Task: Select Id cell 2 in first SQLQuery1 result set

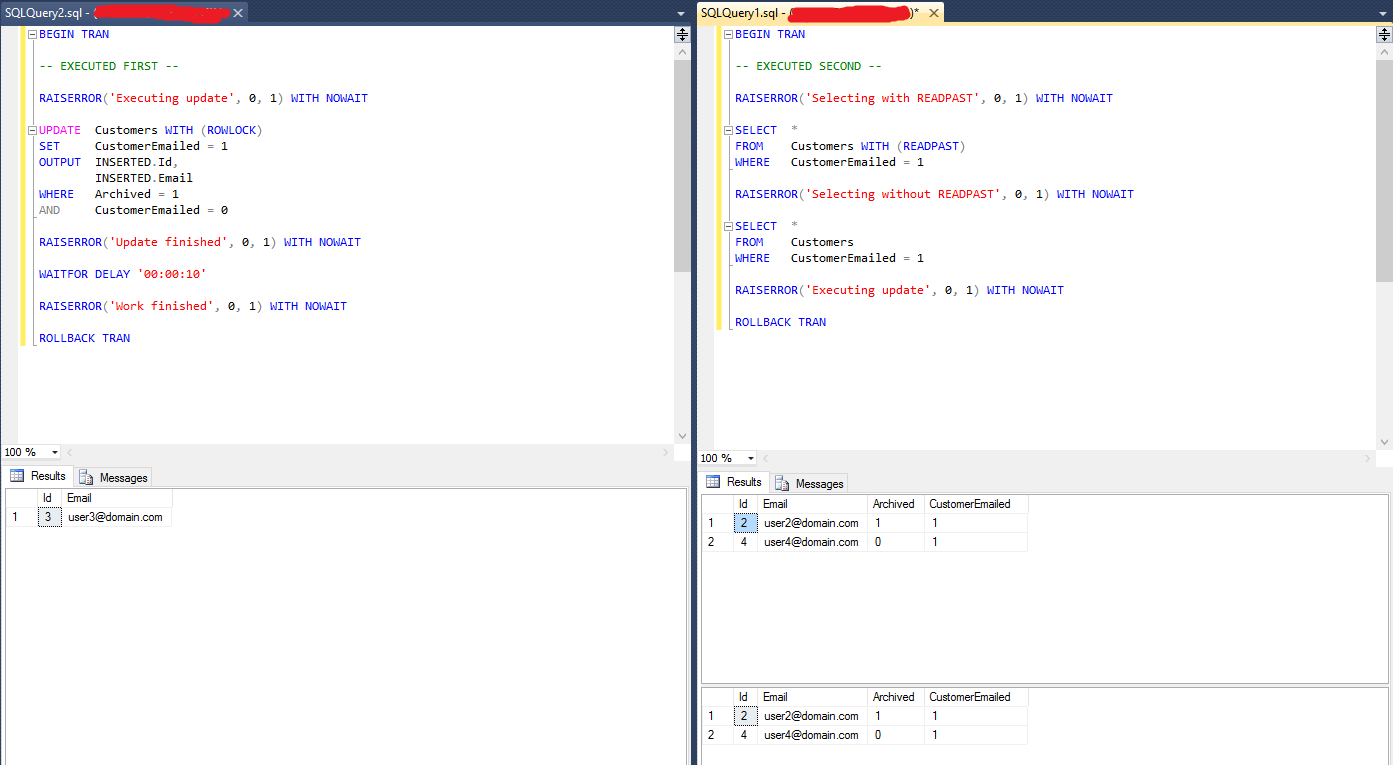Action: click(x=744, y=523)
